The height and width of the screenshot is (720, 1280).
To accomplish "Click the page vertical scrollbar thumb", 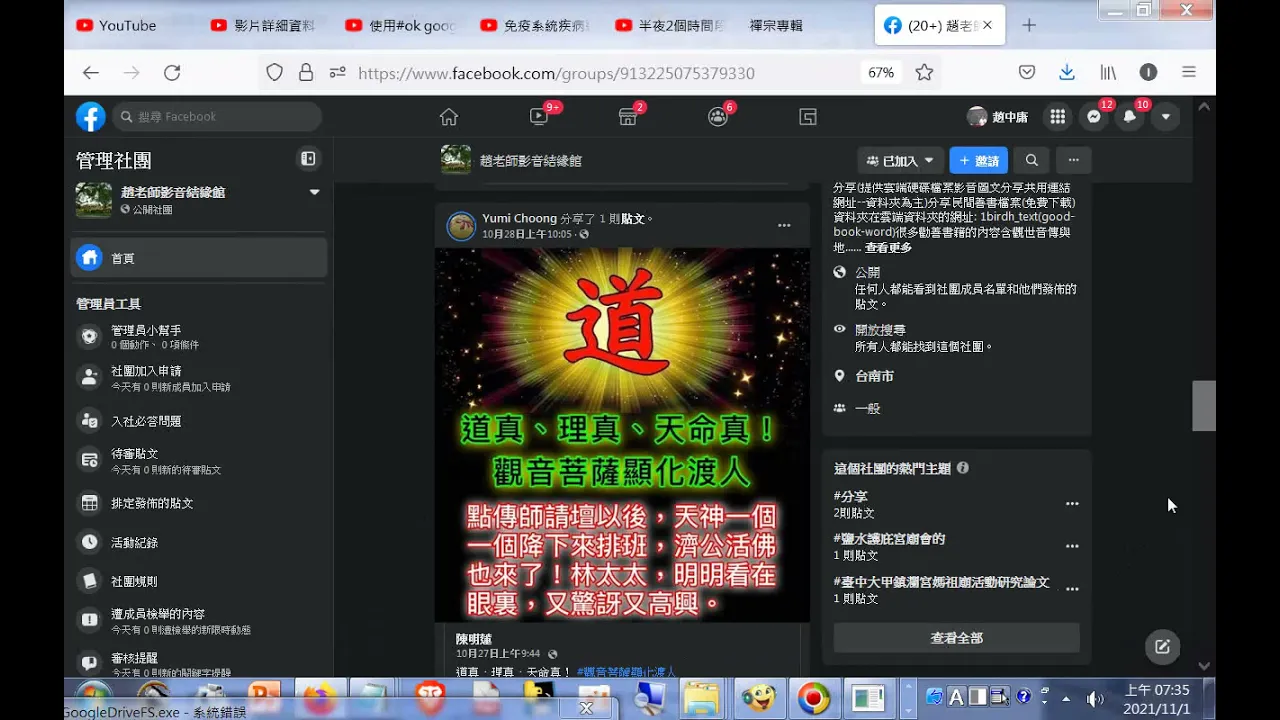I will click(x=1204, y=406).
